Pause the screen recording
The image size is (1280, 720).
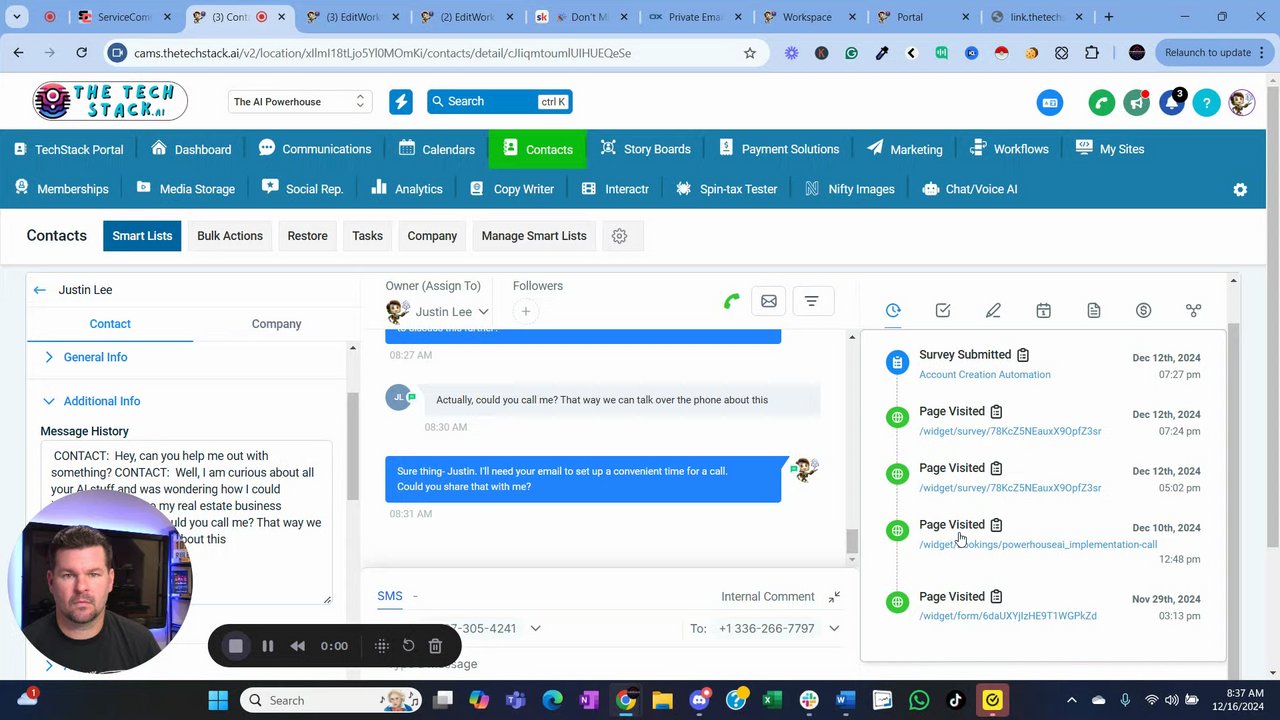pyautogui.click(x=267, y=646)
